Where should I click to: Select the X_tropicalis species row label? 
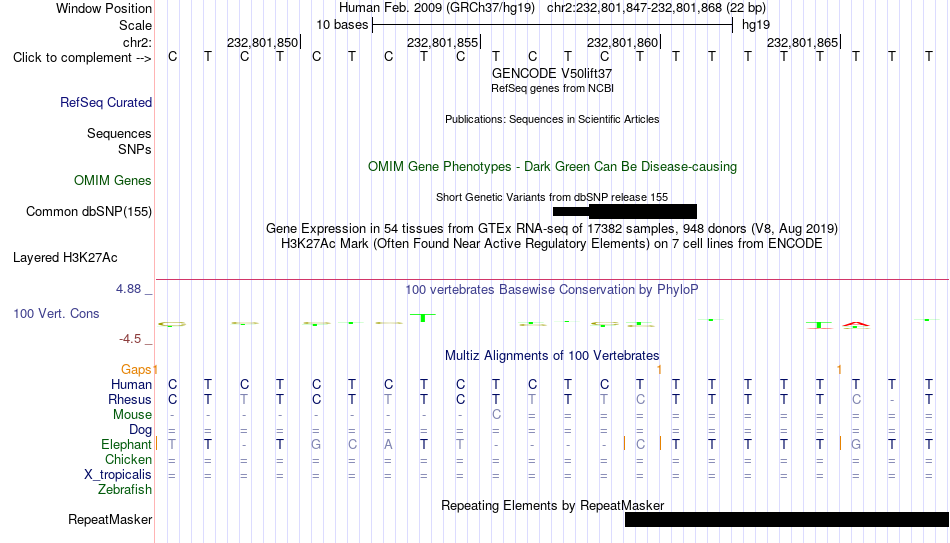[x=118, y=475]
